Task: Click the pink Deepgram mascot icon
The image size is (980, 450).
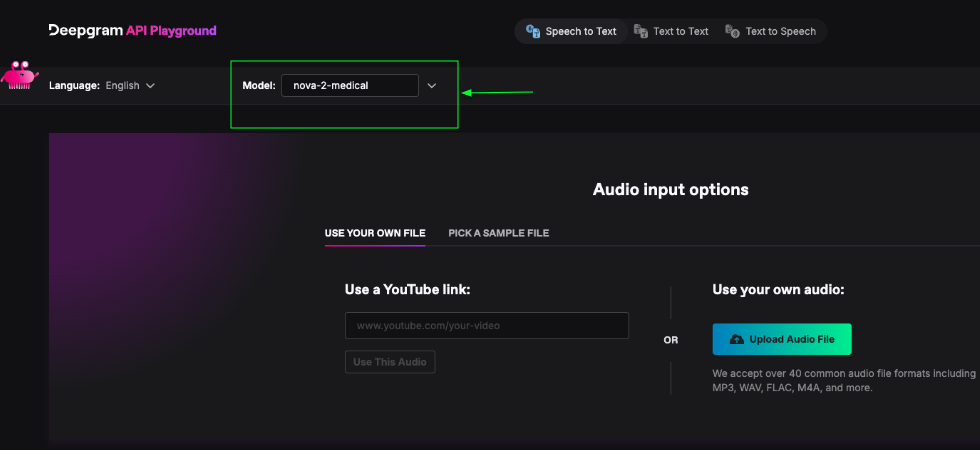Action: [x=18, y=76]
